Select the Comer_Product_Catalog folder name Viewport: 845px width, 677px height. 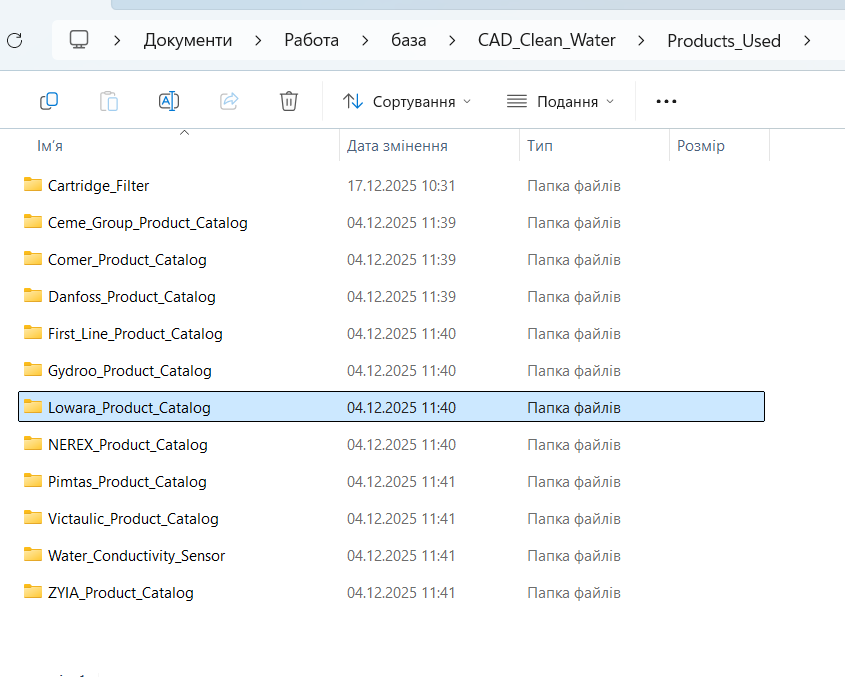pyautogui.click(x=127, y=260)
